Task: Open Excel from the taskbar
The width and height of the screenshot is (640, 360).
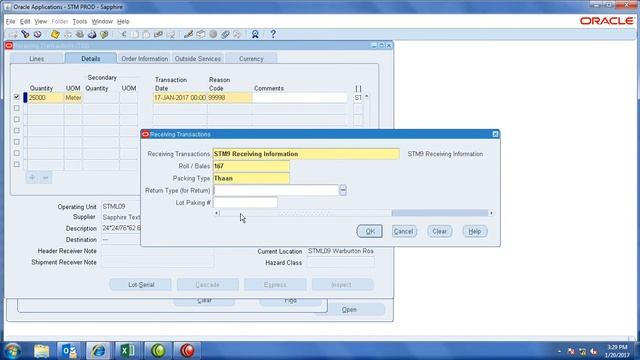Action: [x=128, y=351]
